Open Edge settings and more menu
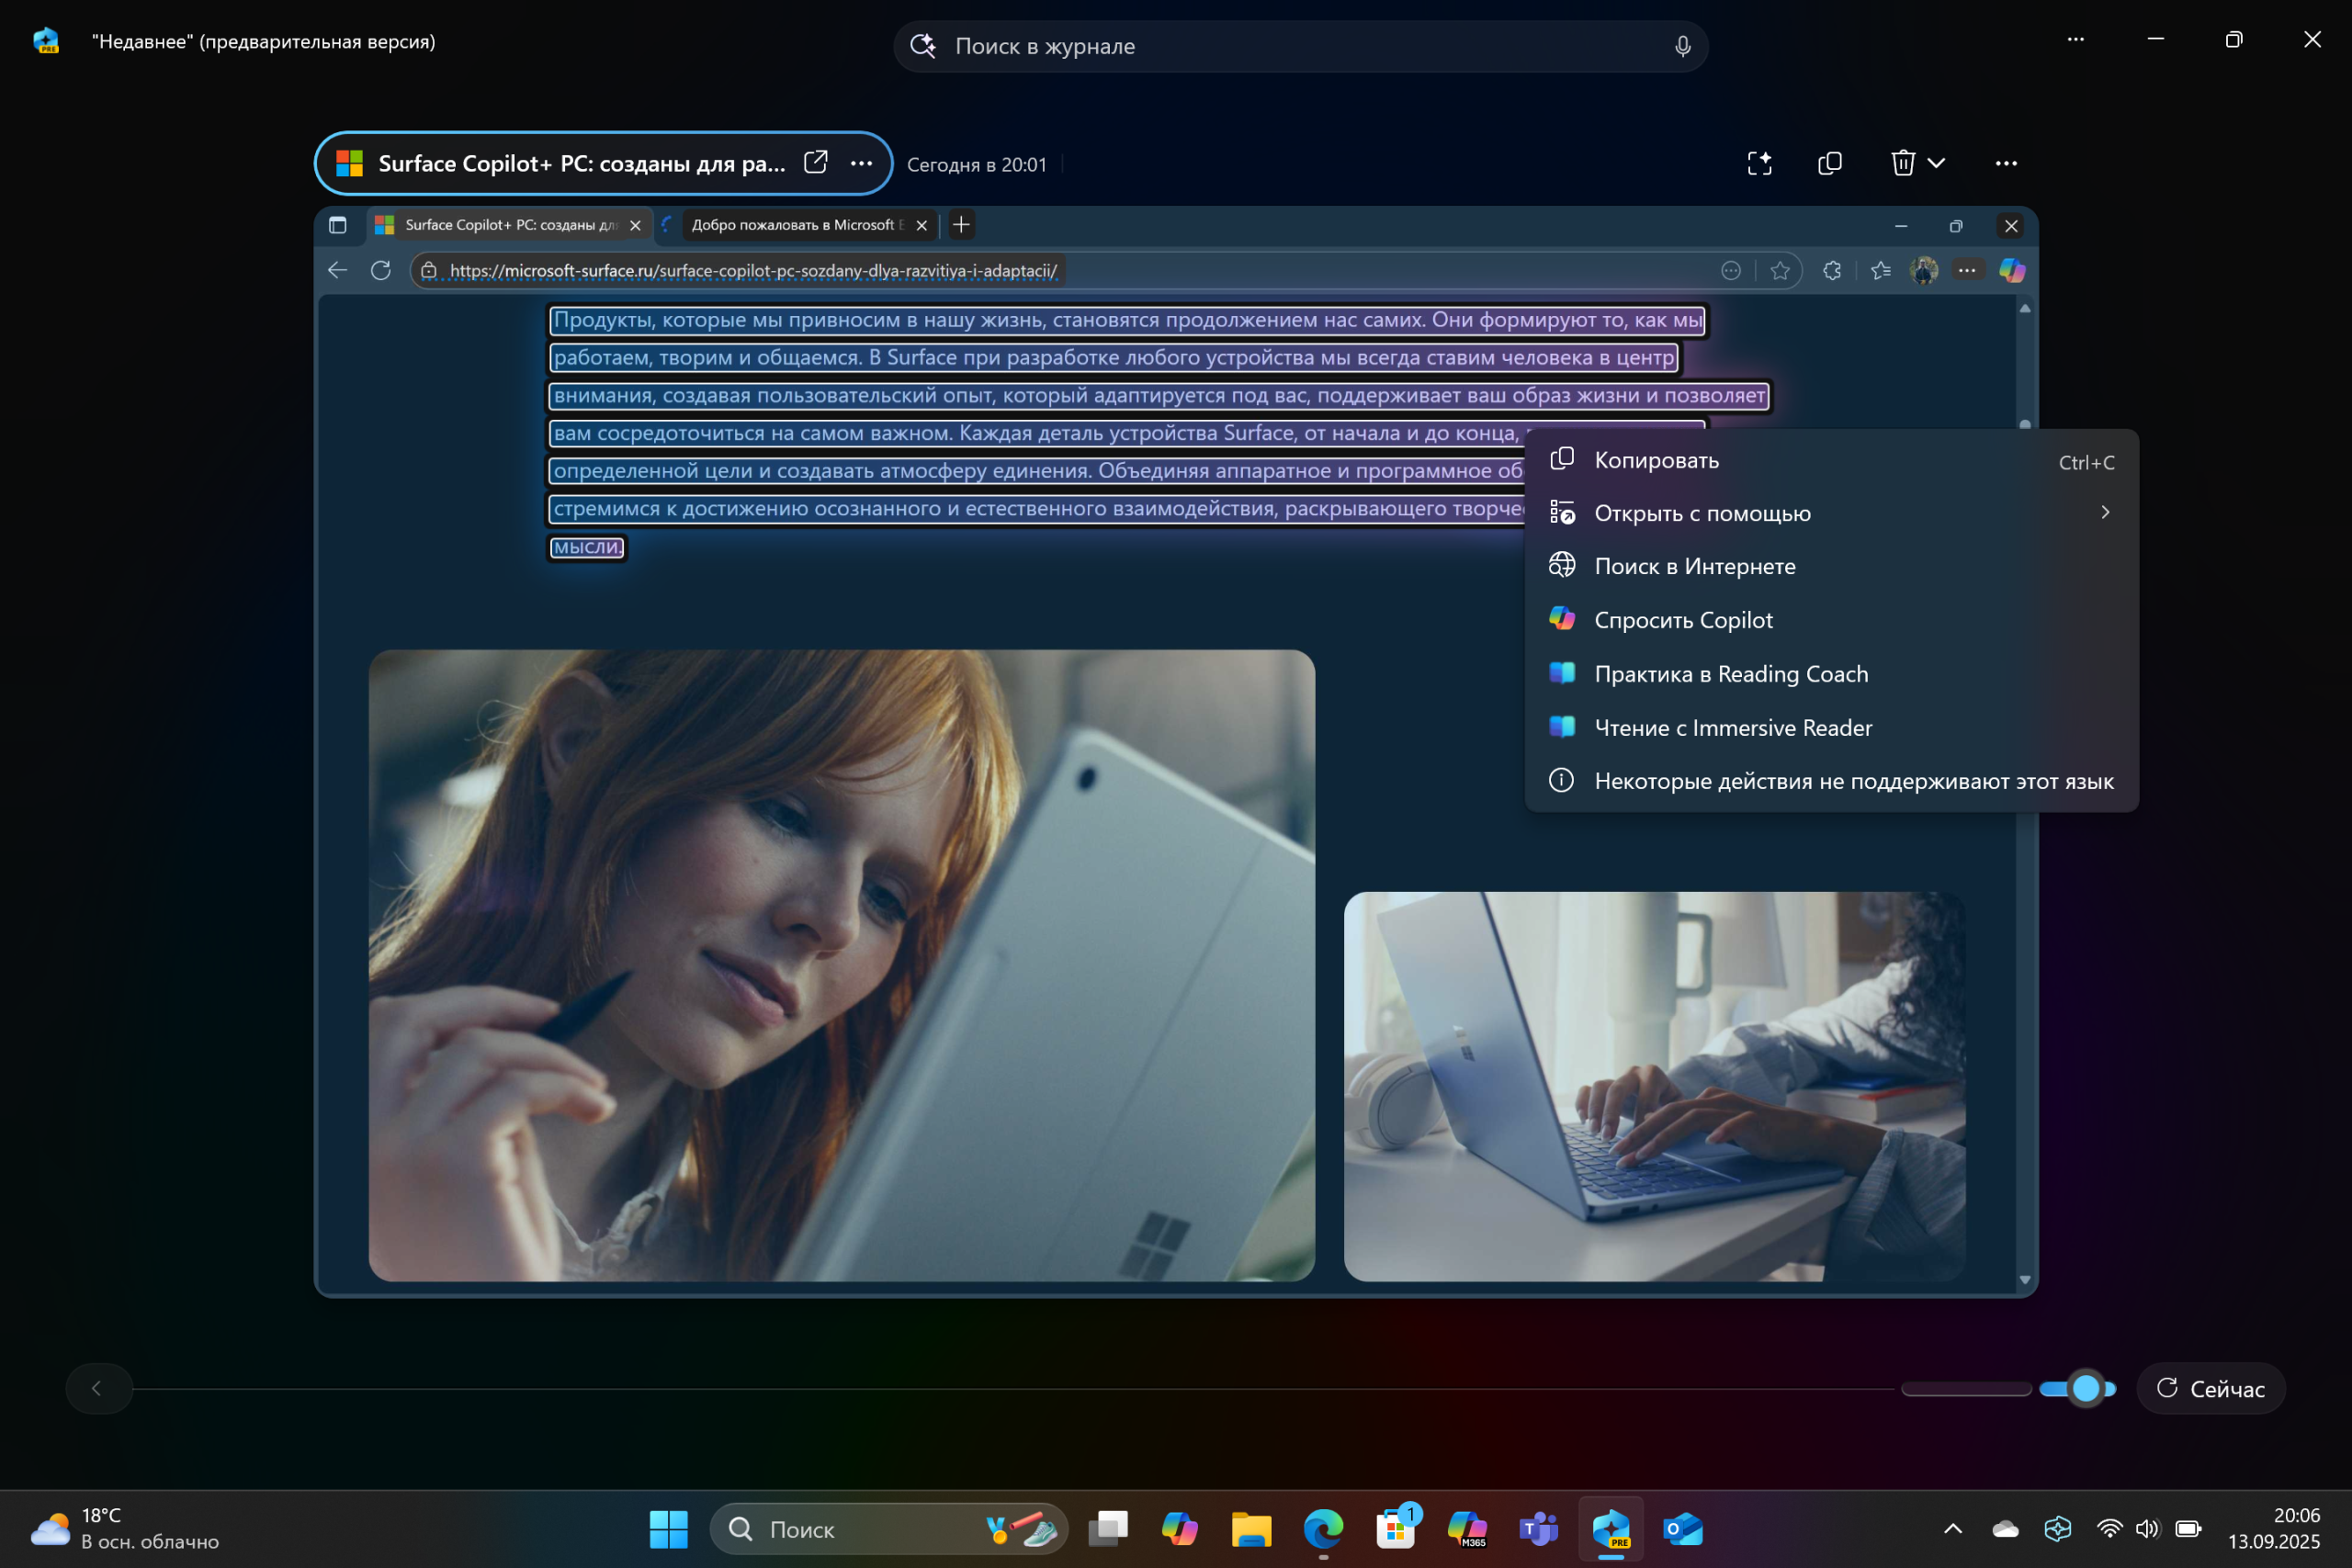Screen dimensions: 2352x1568 coord(1966,270)
